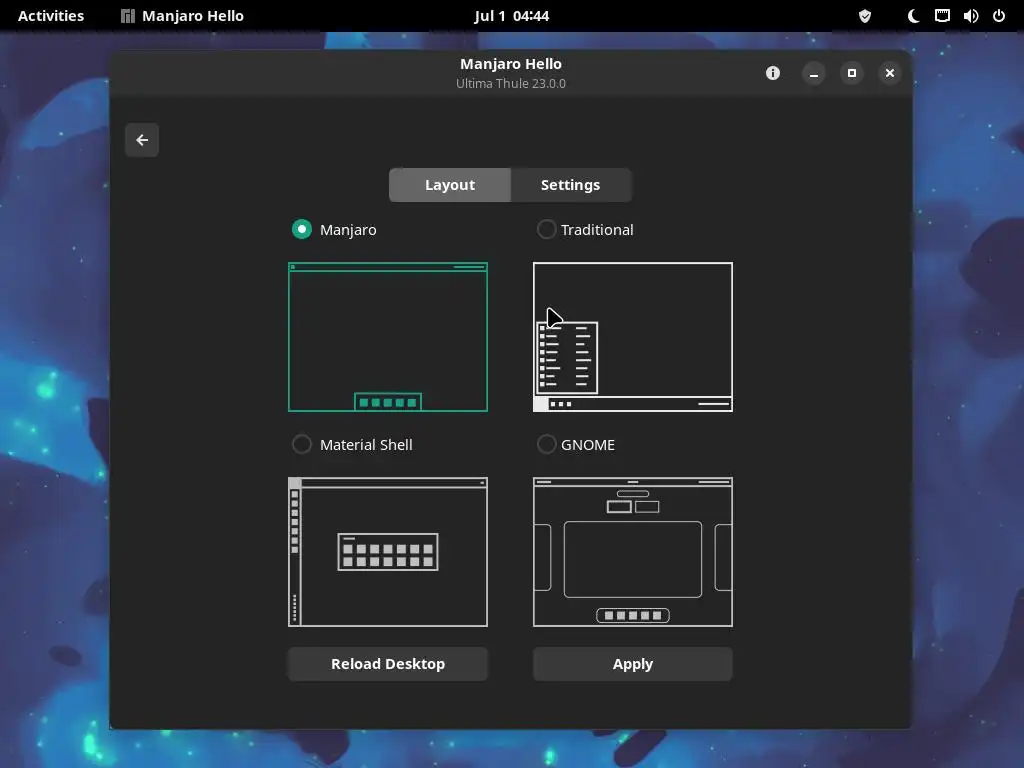The image size is (1024, 768).
Task: Click the Traditional layout preview image
Action: (633, 337)
